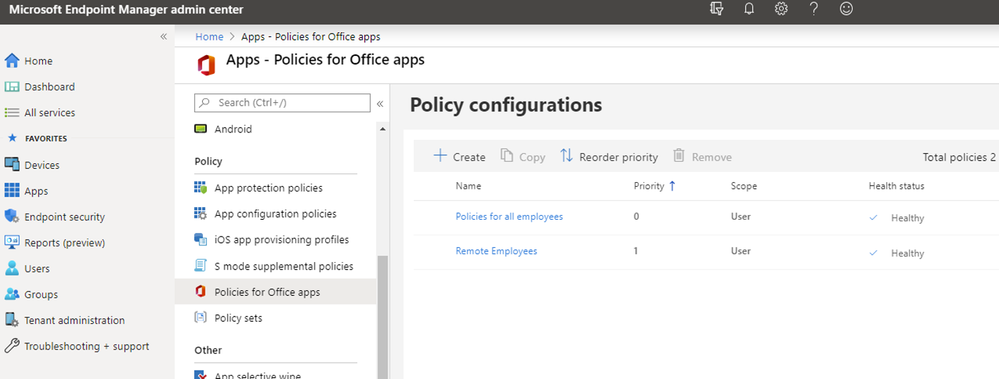Open the settings gear icon
Viewport: 999px width, 379px height.
781,9
